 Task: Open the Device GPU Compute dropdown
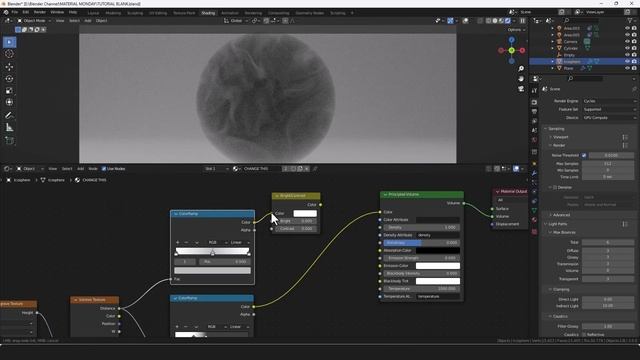pyautogui.click(x=609, y=118)
